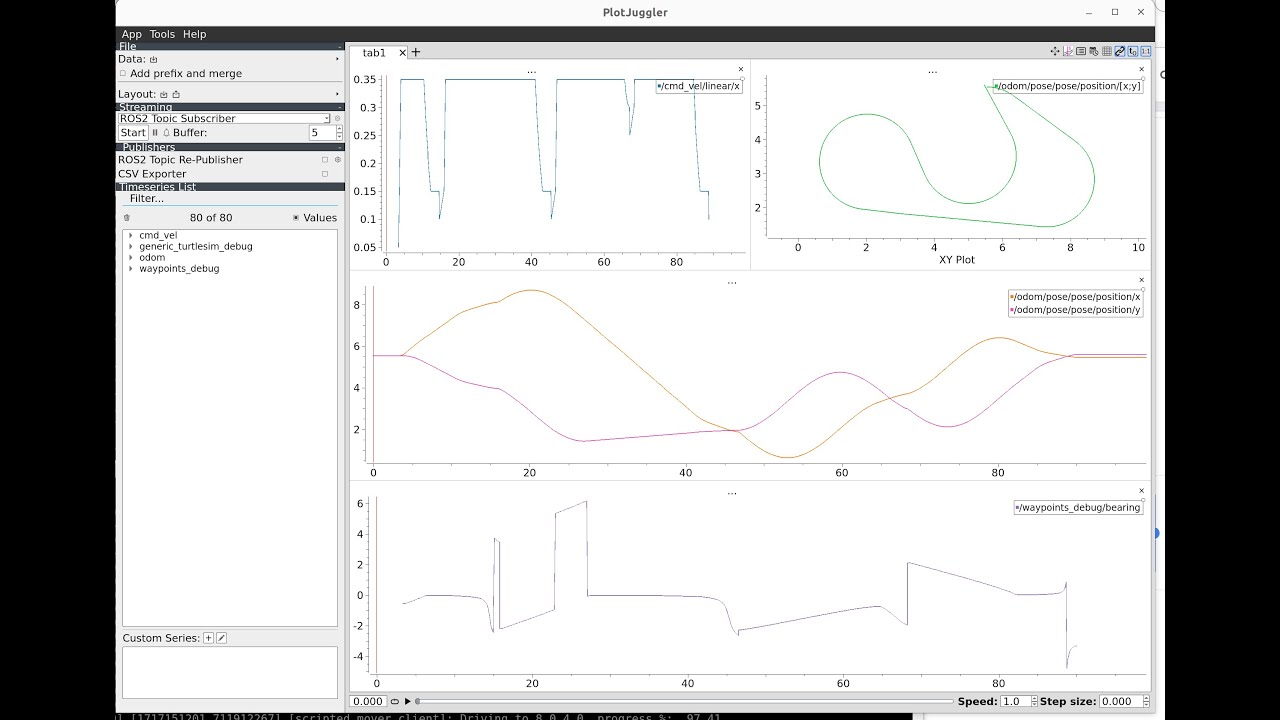Open streaming plugin settings gear
Screen dimensions: 1280x720
[337, 118]
